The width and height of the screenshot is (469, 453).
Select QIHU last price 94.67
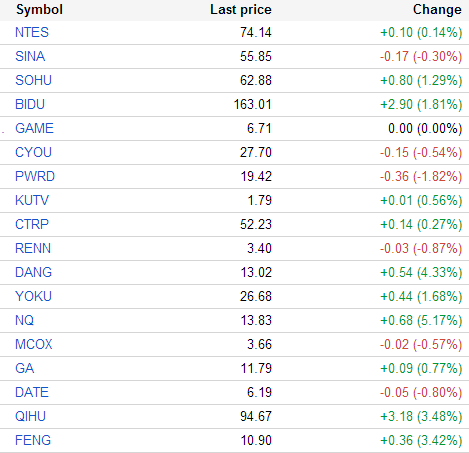[x=256, y=416]
